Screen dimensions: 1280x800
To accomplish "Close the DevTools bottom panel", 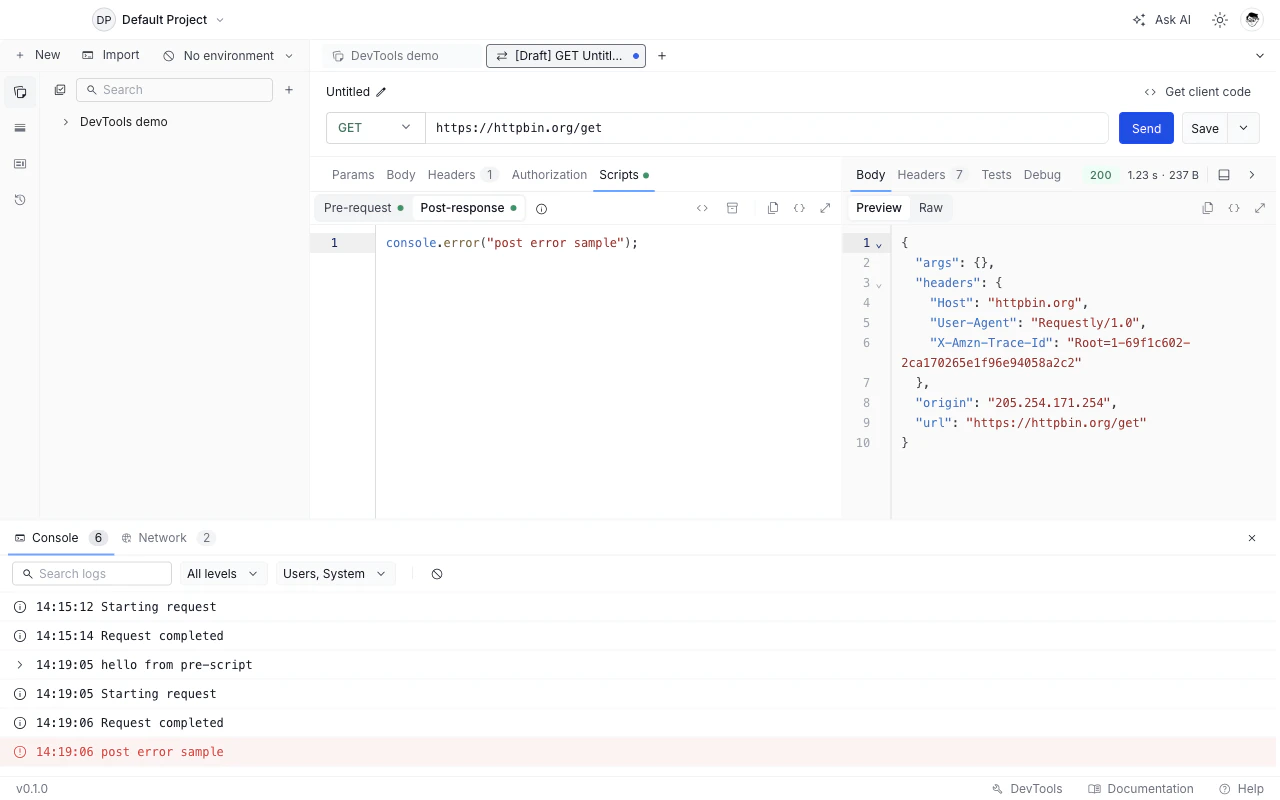I will 1252,538.
